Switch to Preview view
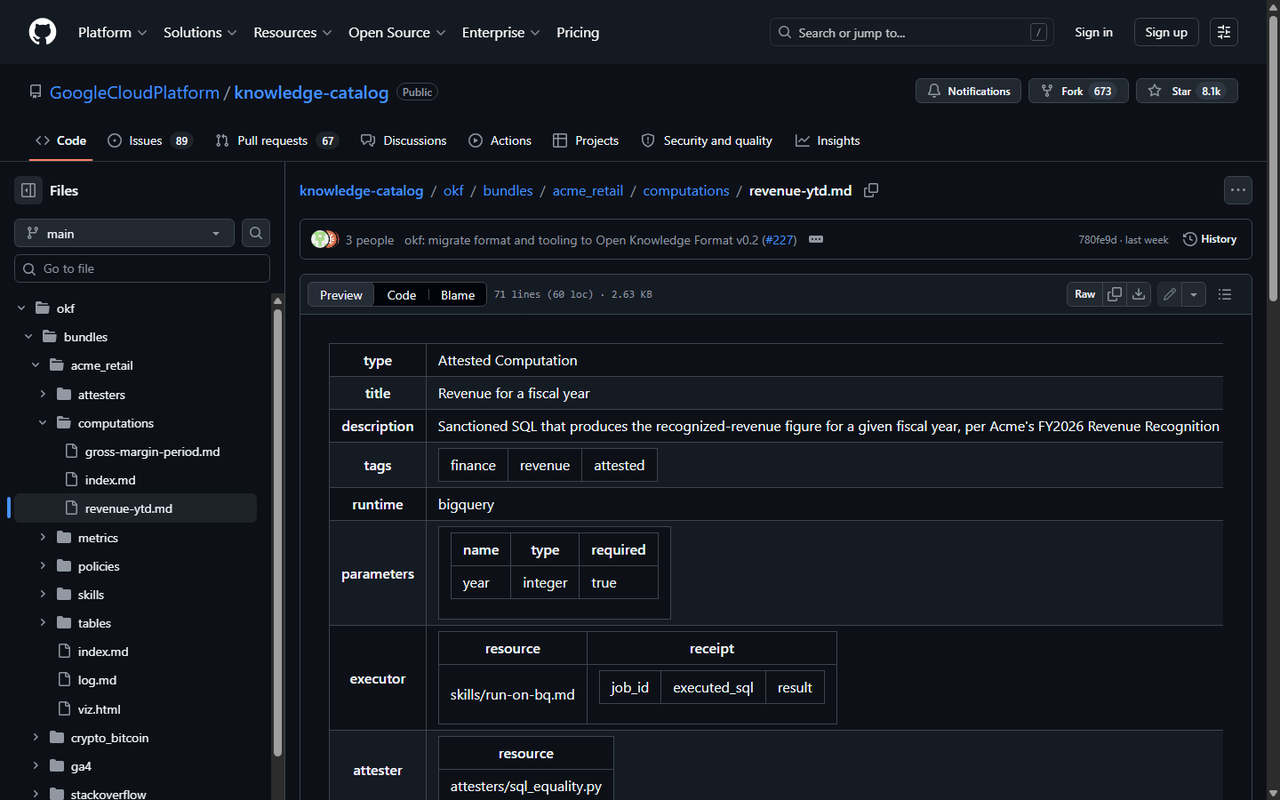Viewport: 1280px width, 800px height. (341, 295)
